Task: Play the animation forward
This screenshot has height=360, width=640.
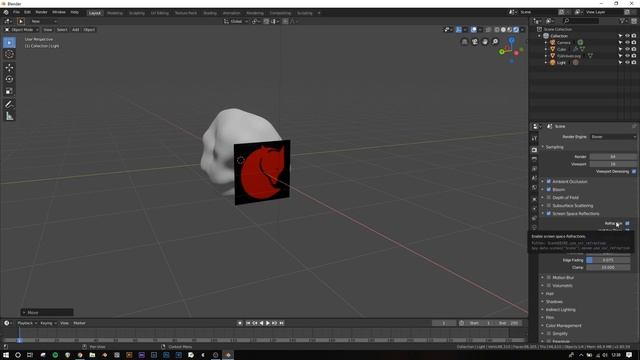Action: point(268,323)
